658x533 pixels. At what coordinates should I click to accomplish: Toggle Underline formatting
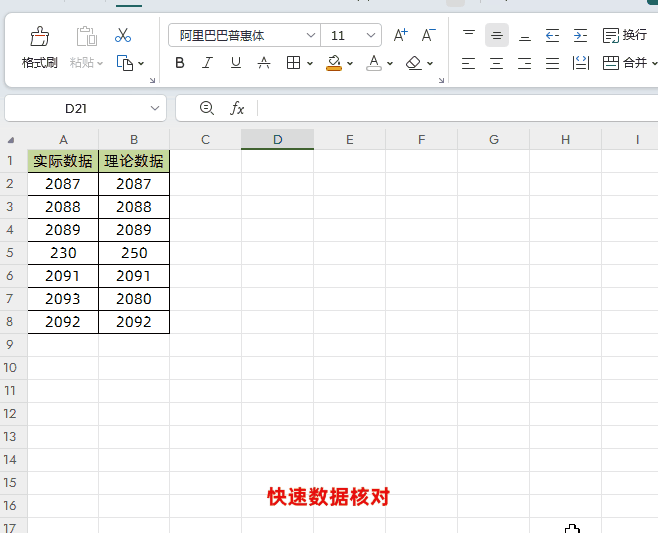[x=236, y=63]
